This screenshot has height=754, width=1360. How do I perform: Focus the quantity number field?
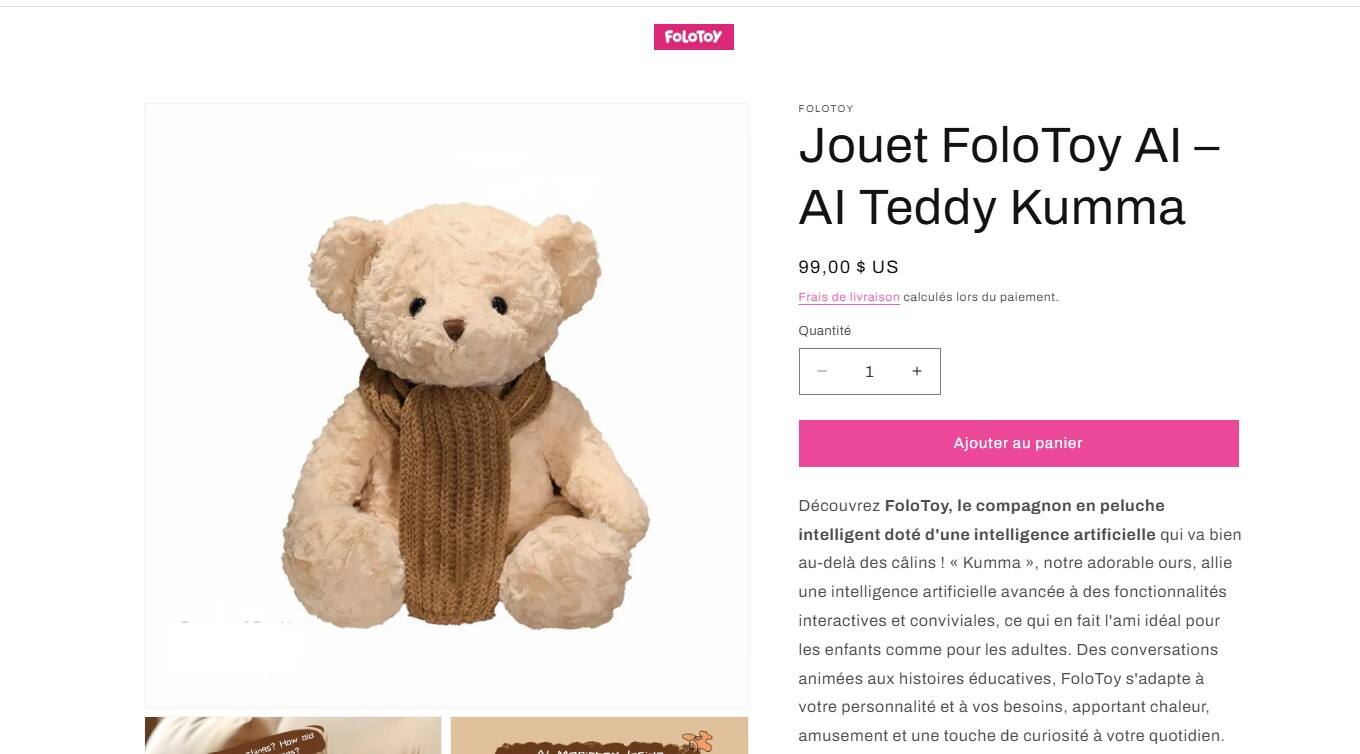click(x=869, y=371)
